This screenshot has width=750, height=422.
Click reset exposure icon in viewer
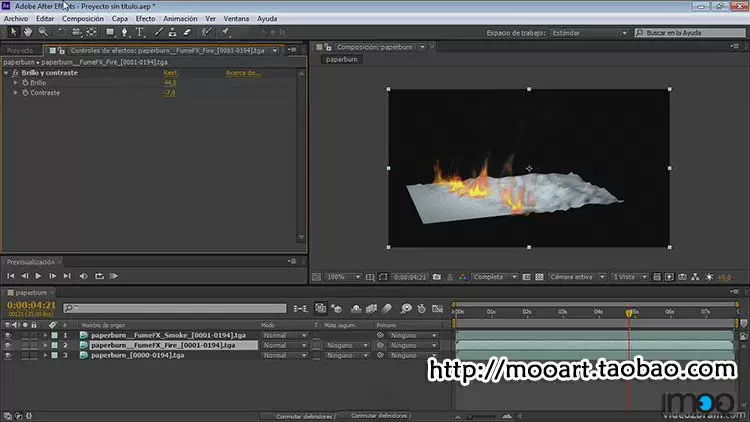tap(709, 277)
